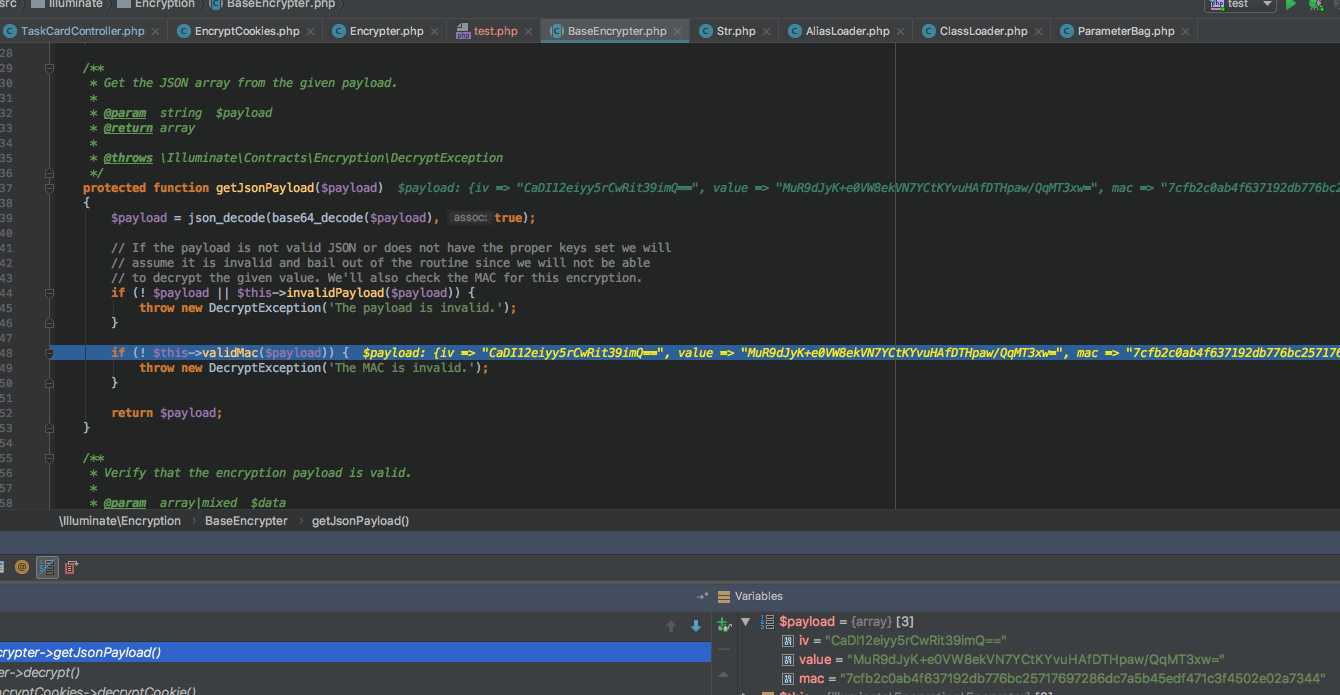Open the test run configuration dropdown
The image size is (1340, 695).
point(1240,5)
